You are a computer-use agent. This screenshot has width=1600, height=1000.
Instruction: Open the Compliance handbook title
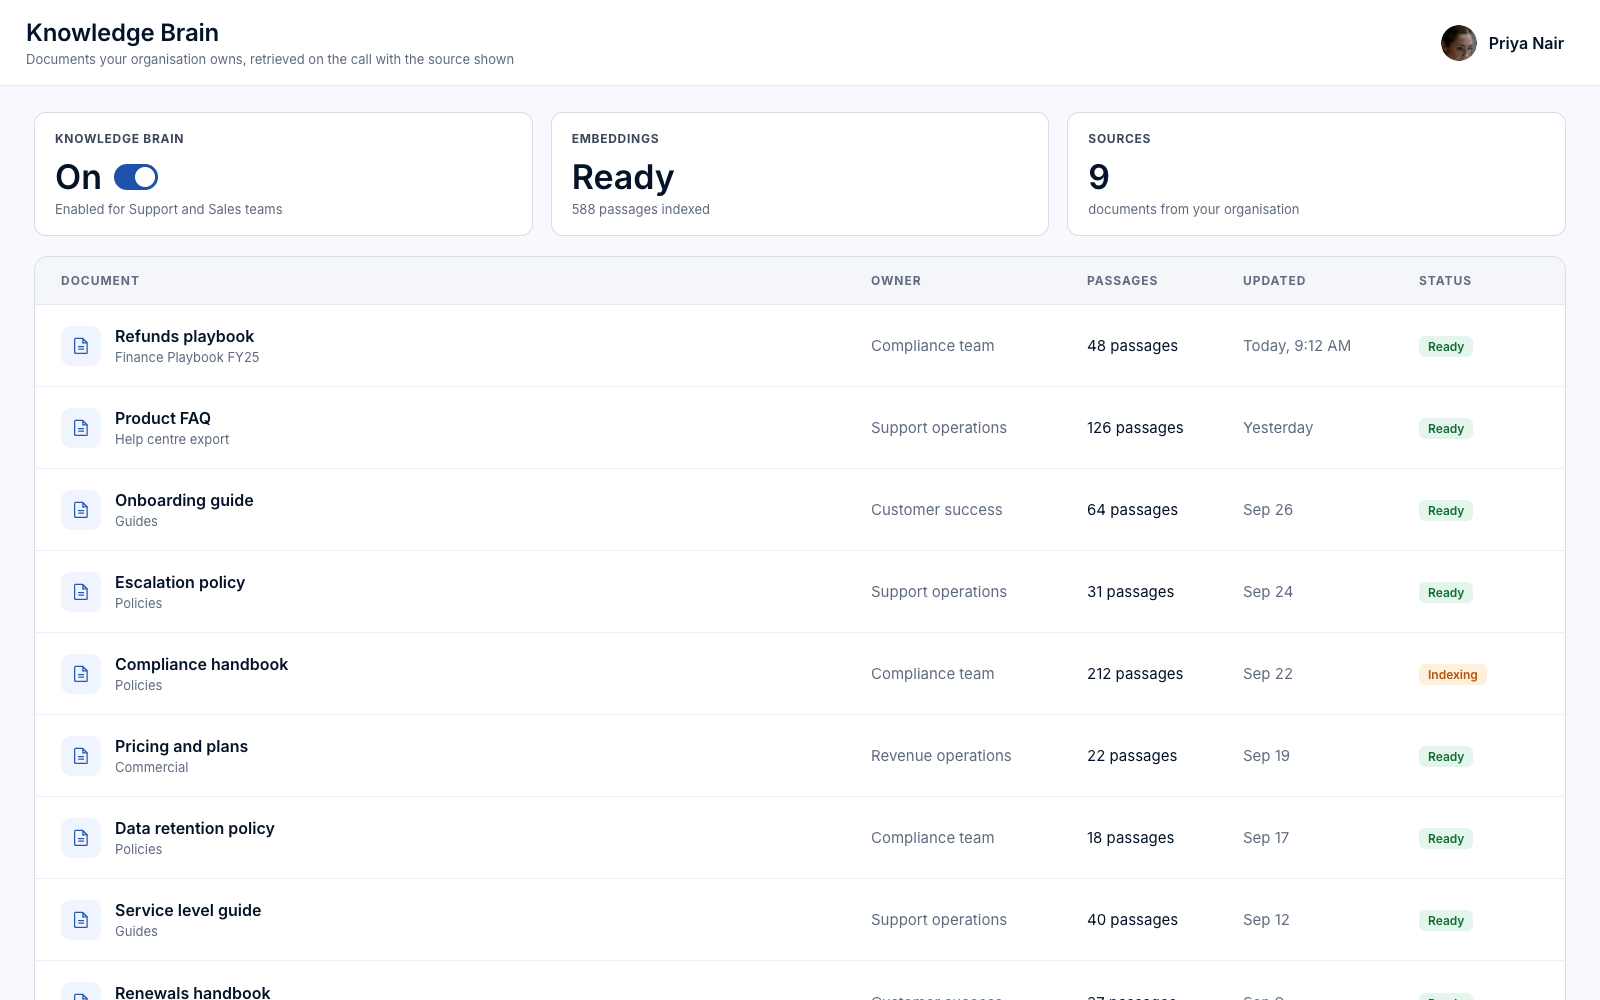(x=201, y=664)
